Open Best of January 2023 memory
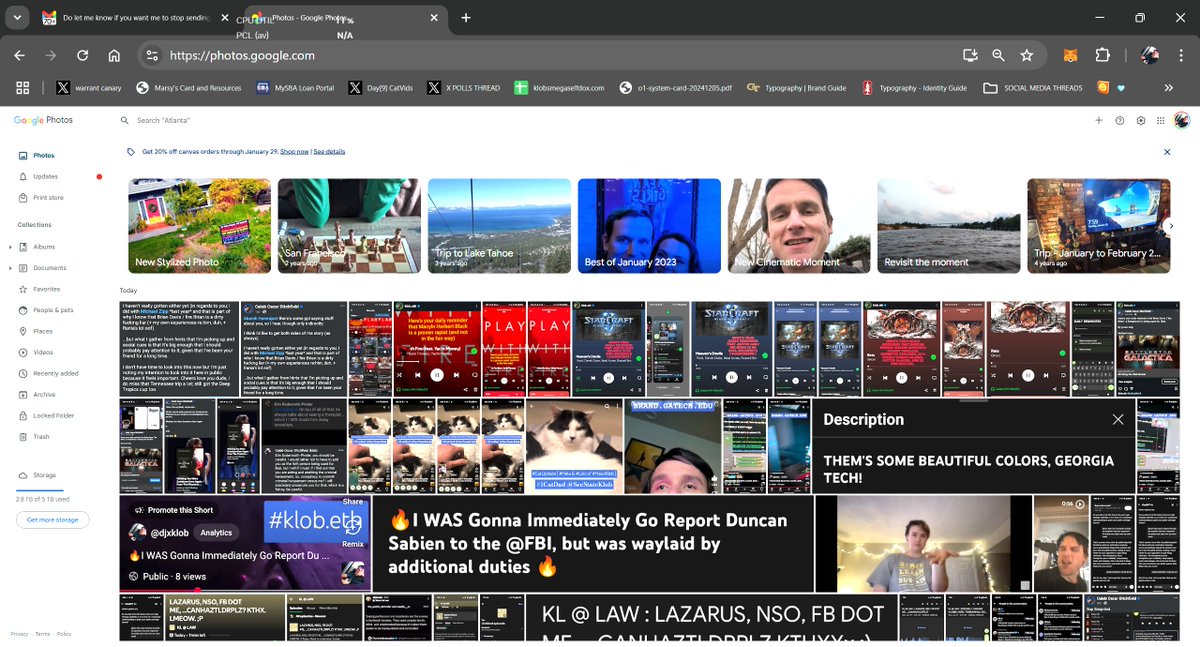The height and width of the screenshot is (647, 1200). click(x=649, y=226)
